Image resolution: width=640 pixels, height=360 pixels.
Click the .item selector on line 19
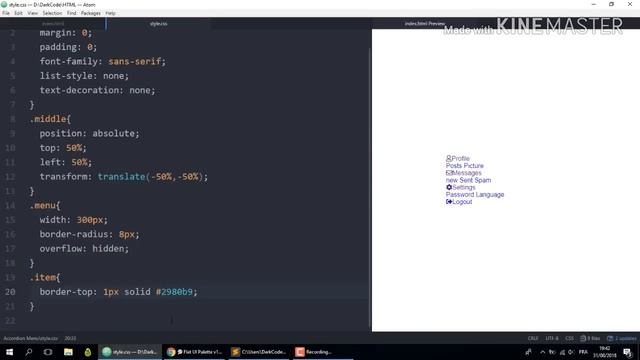click(42, 278)
